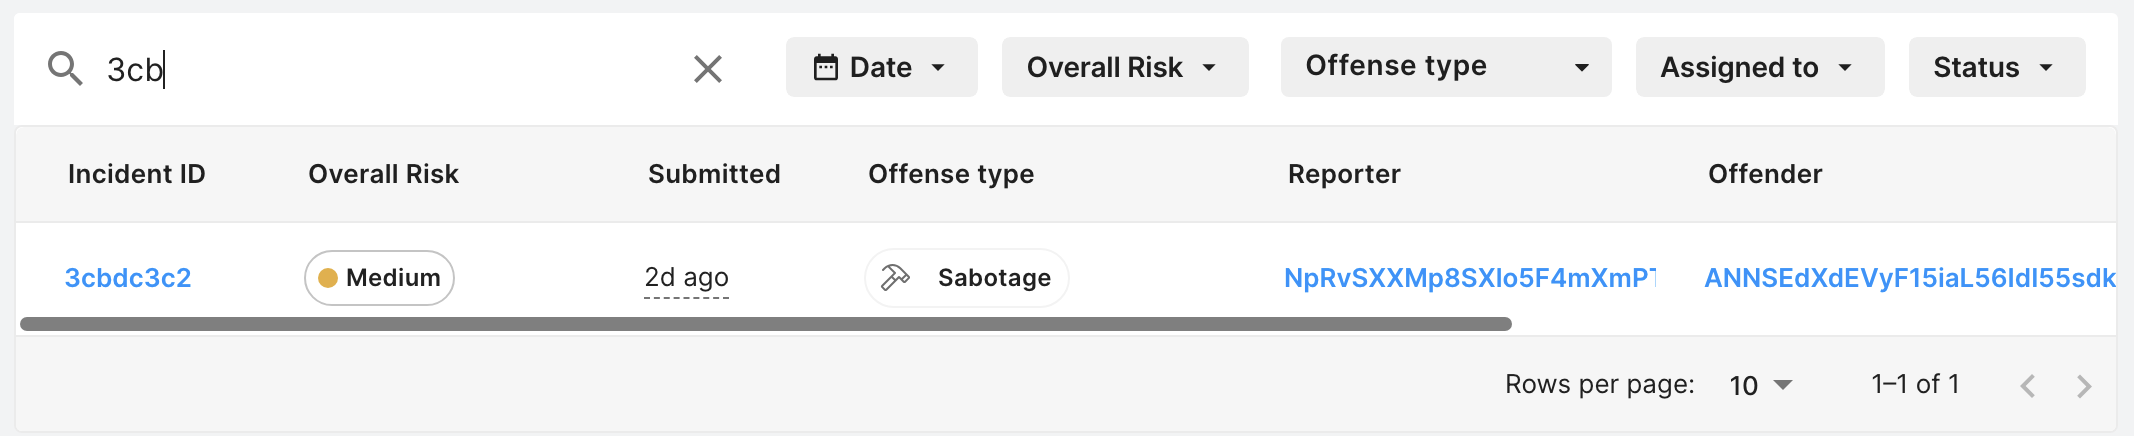Expand the Offense type filter dropdown

point(1445,67)
